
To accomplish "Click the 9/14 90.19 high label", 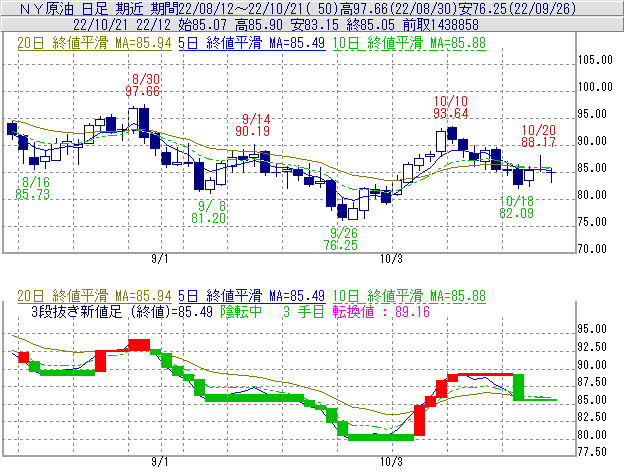I will click(x=253, y=125).
